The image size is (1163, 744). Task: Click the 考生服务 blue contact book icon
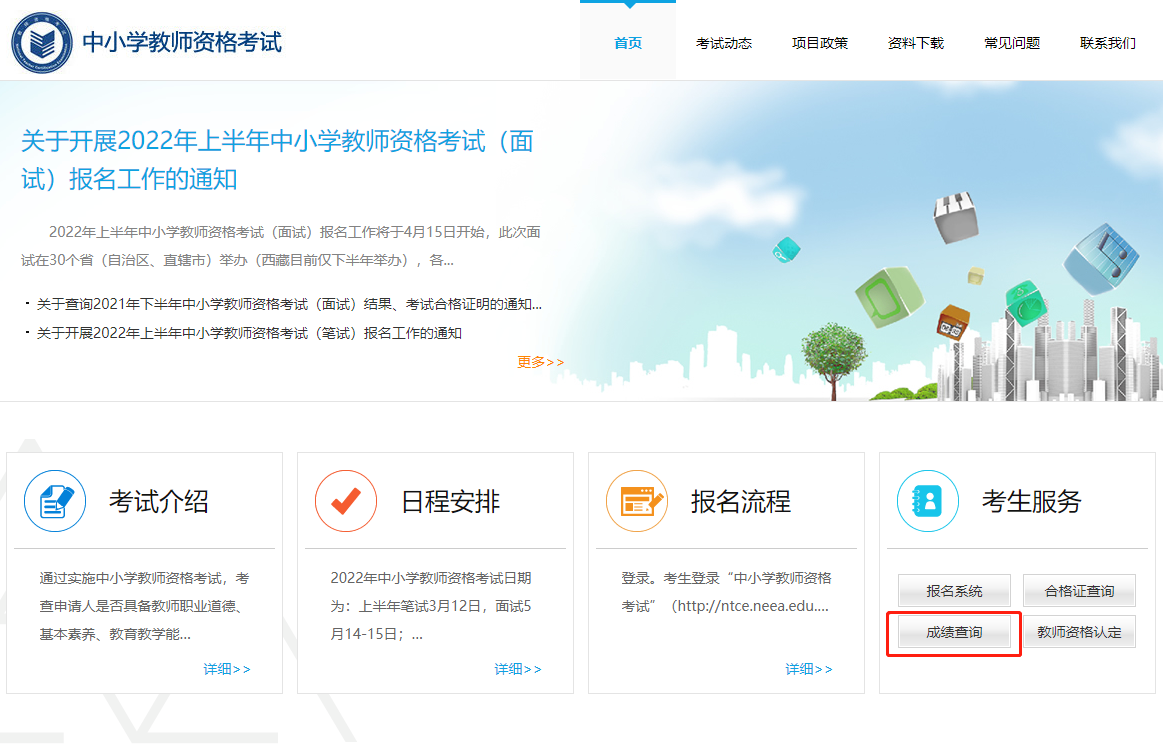(x=928, y=501)
